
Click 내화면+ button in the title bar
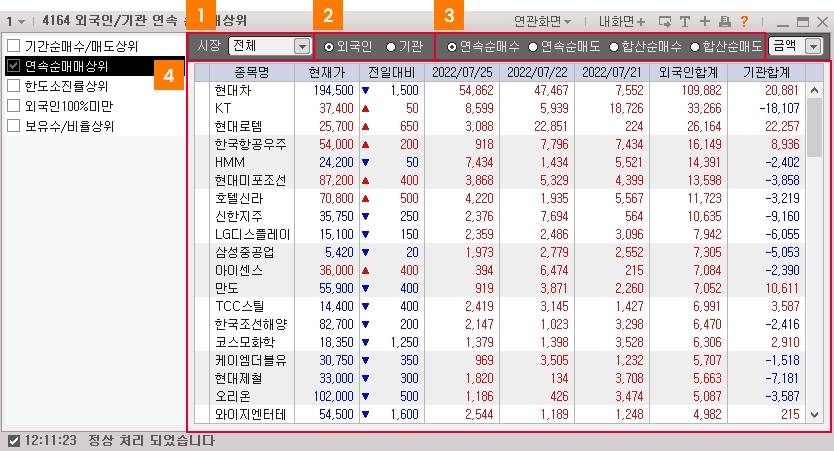click(x=622, y=21)
